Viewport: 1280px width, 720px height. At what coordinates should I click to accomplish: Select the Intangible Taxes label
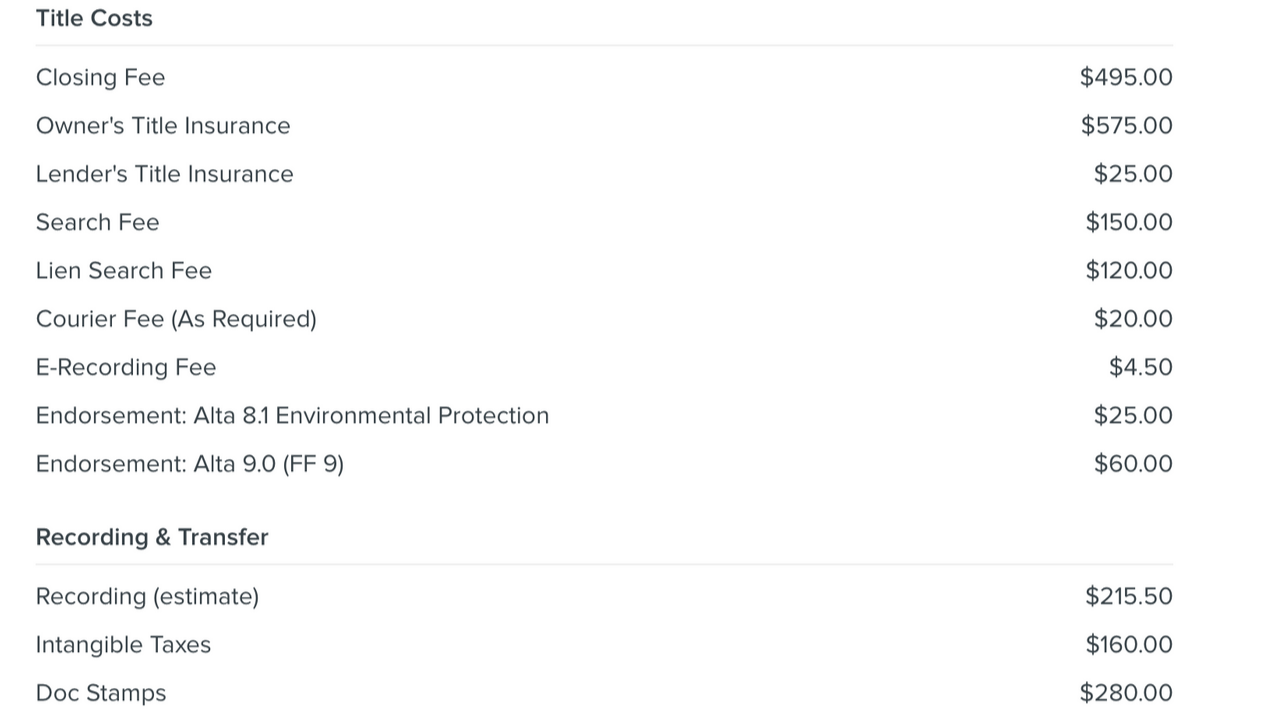click(123, 645)
